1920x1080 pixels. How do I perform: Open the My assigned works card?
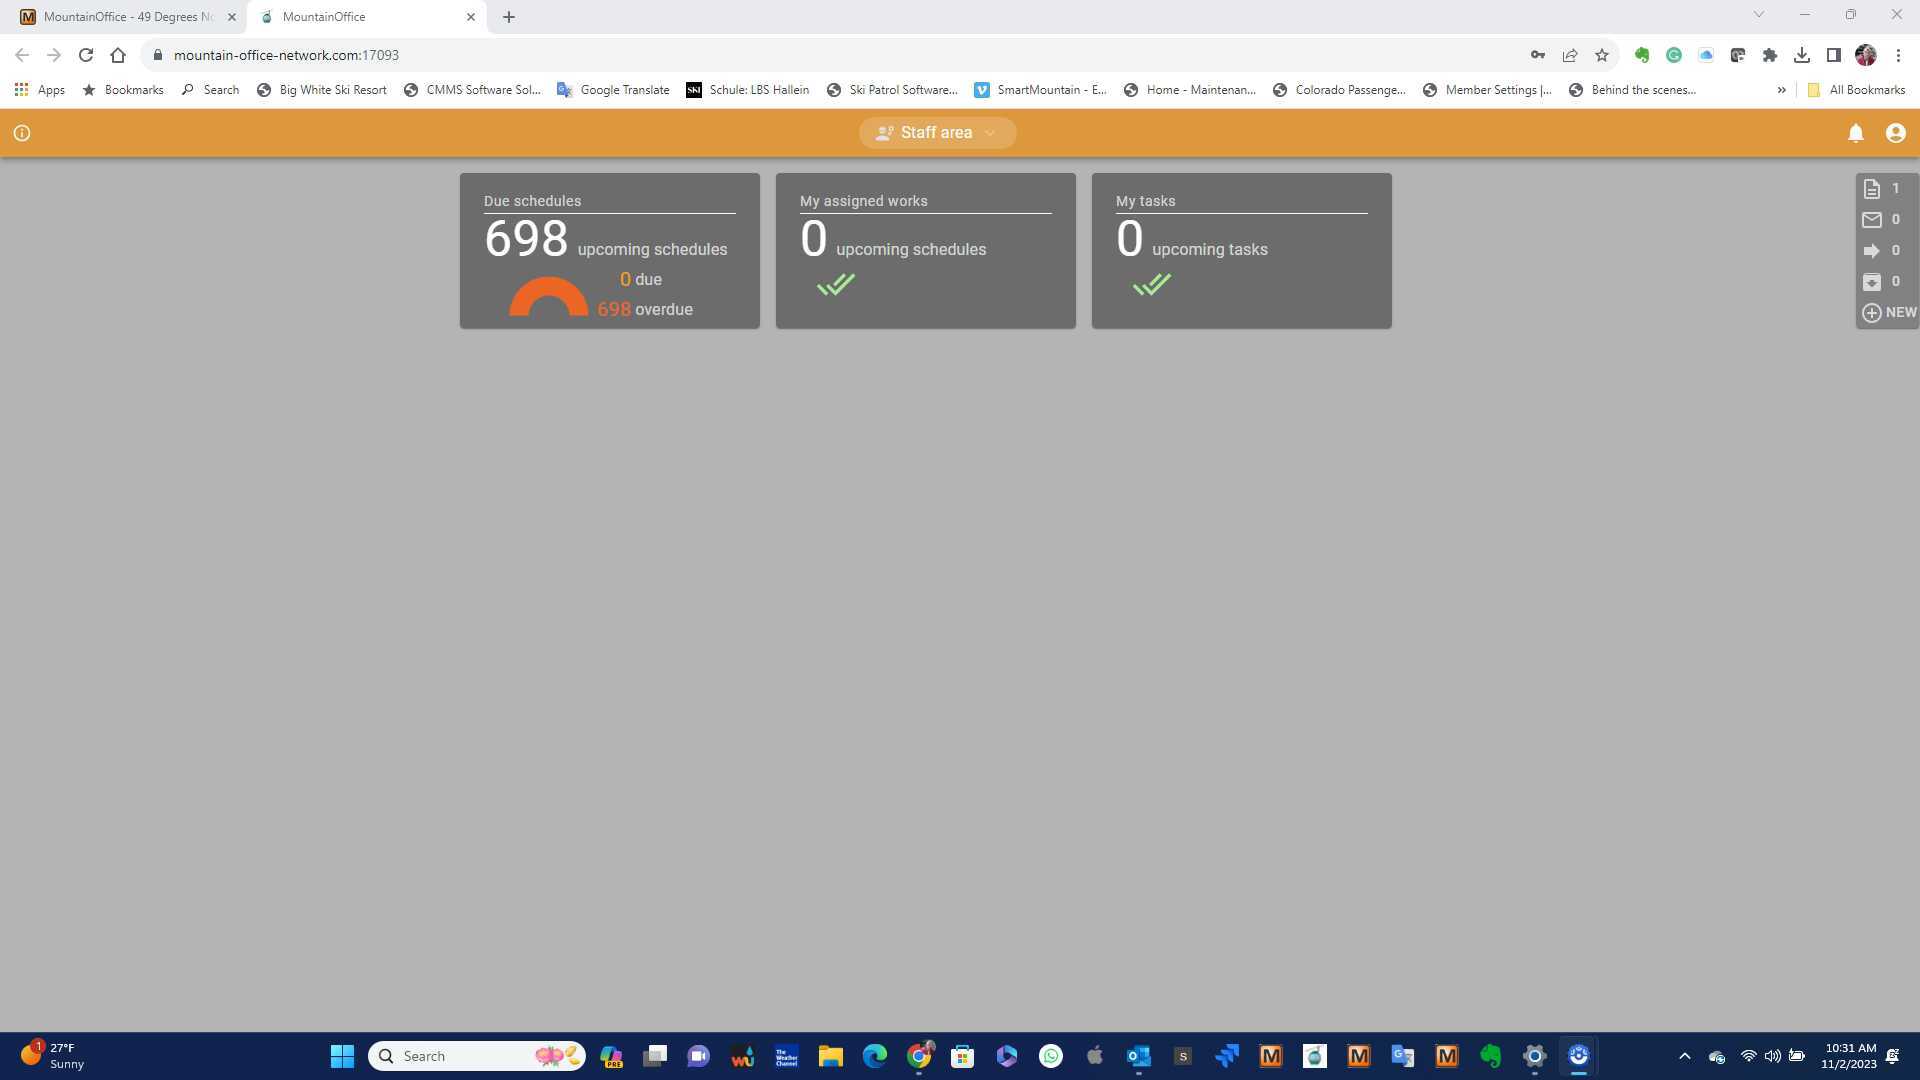[x=925, y=250]
